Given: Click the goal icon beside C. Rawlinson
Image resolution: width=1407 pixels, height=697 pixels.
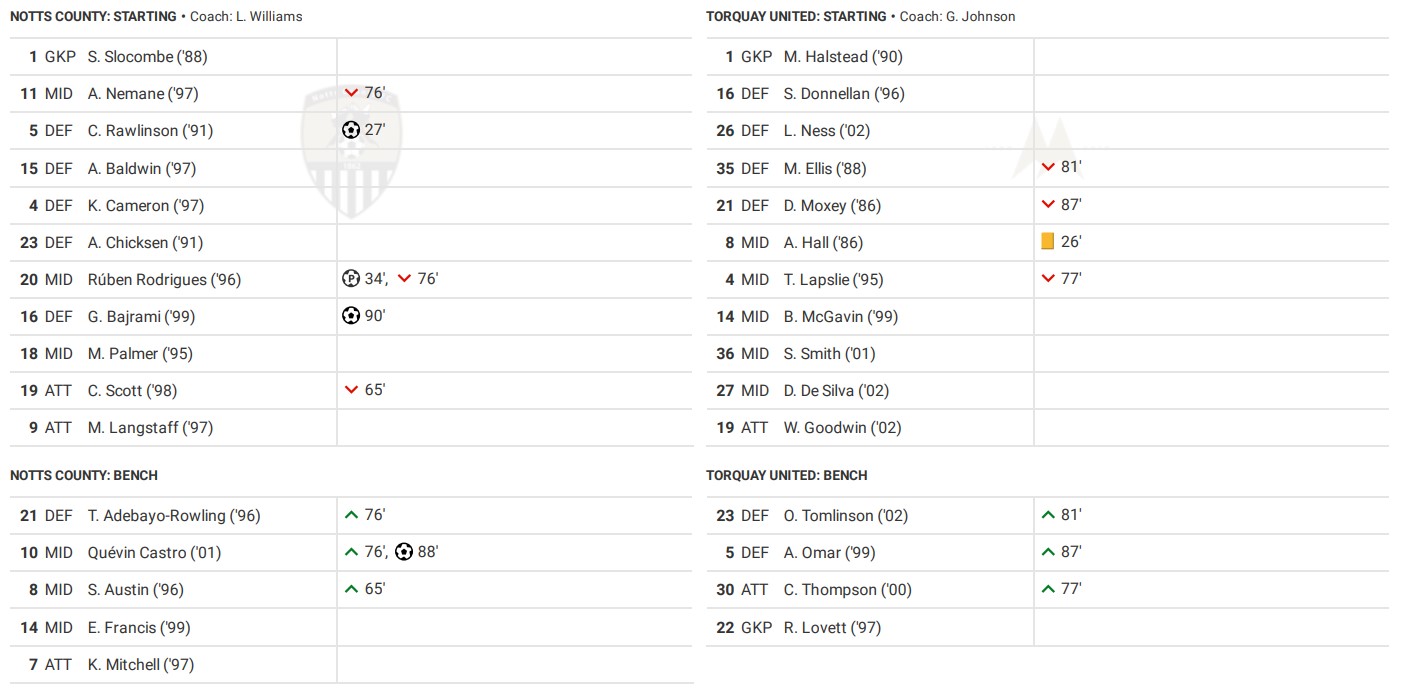Looking at the screenshot, I should point(350,130).
